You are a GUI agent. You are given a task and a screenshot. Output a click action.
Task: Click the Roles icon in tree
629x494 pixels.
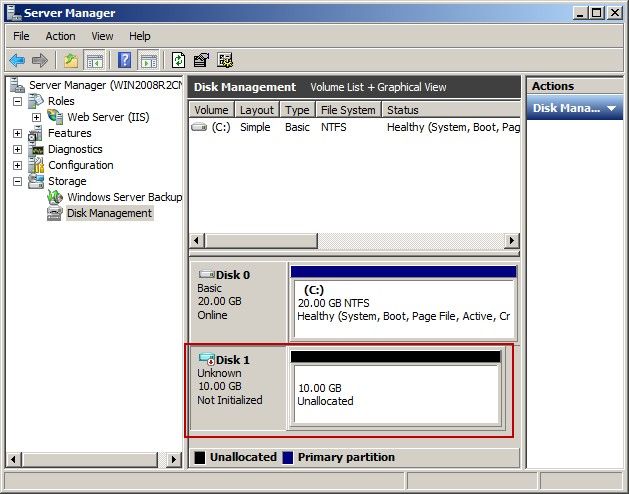[x=35, y=101]
